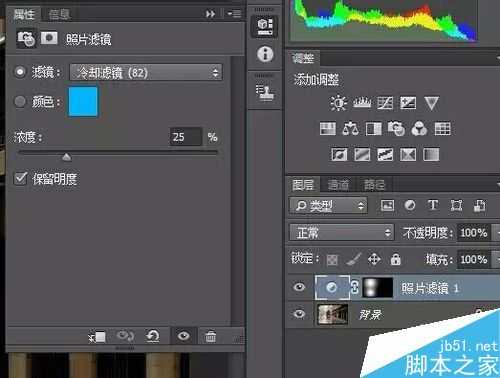Add a Hue/Saturation adjustment
500x378 pixels.
(x=327, y=129)
